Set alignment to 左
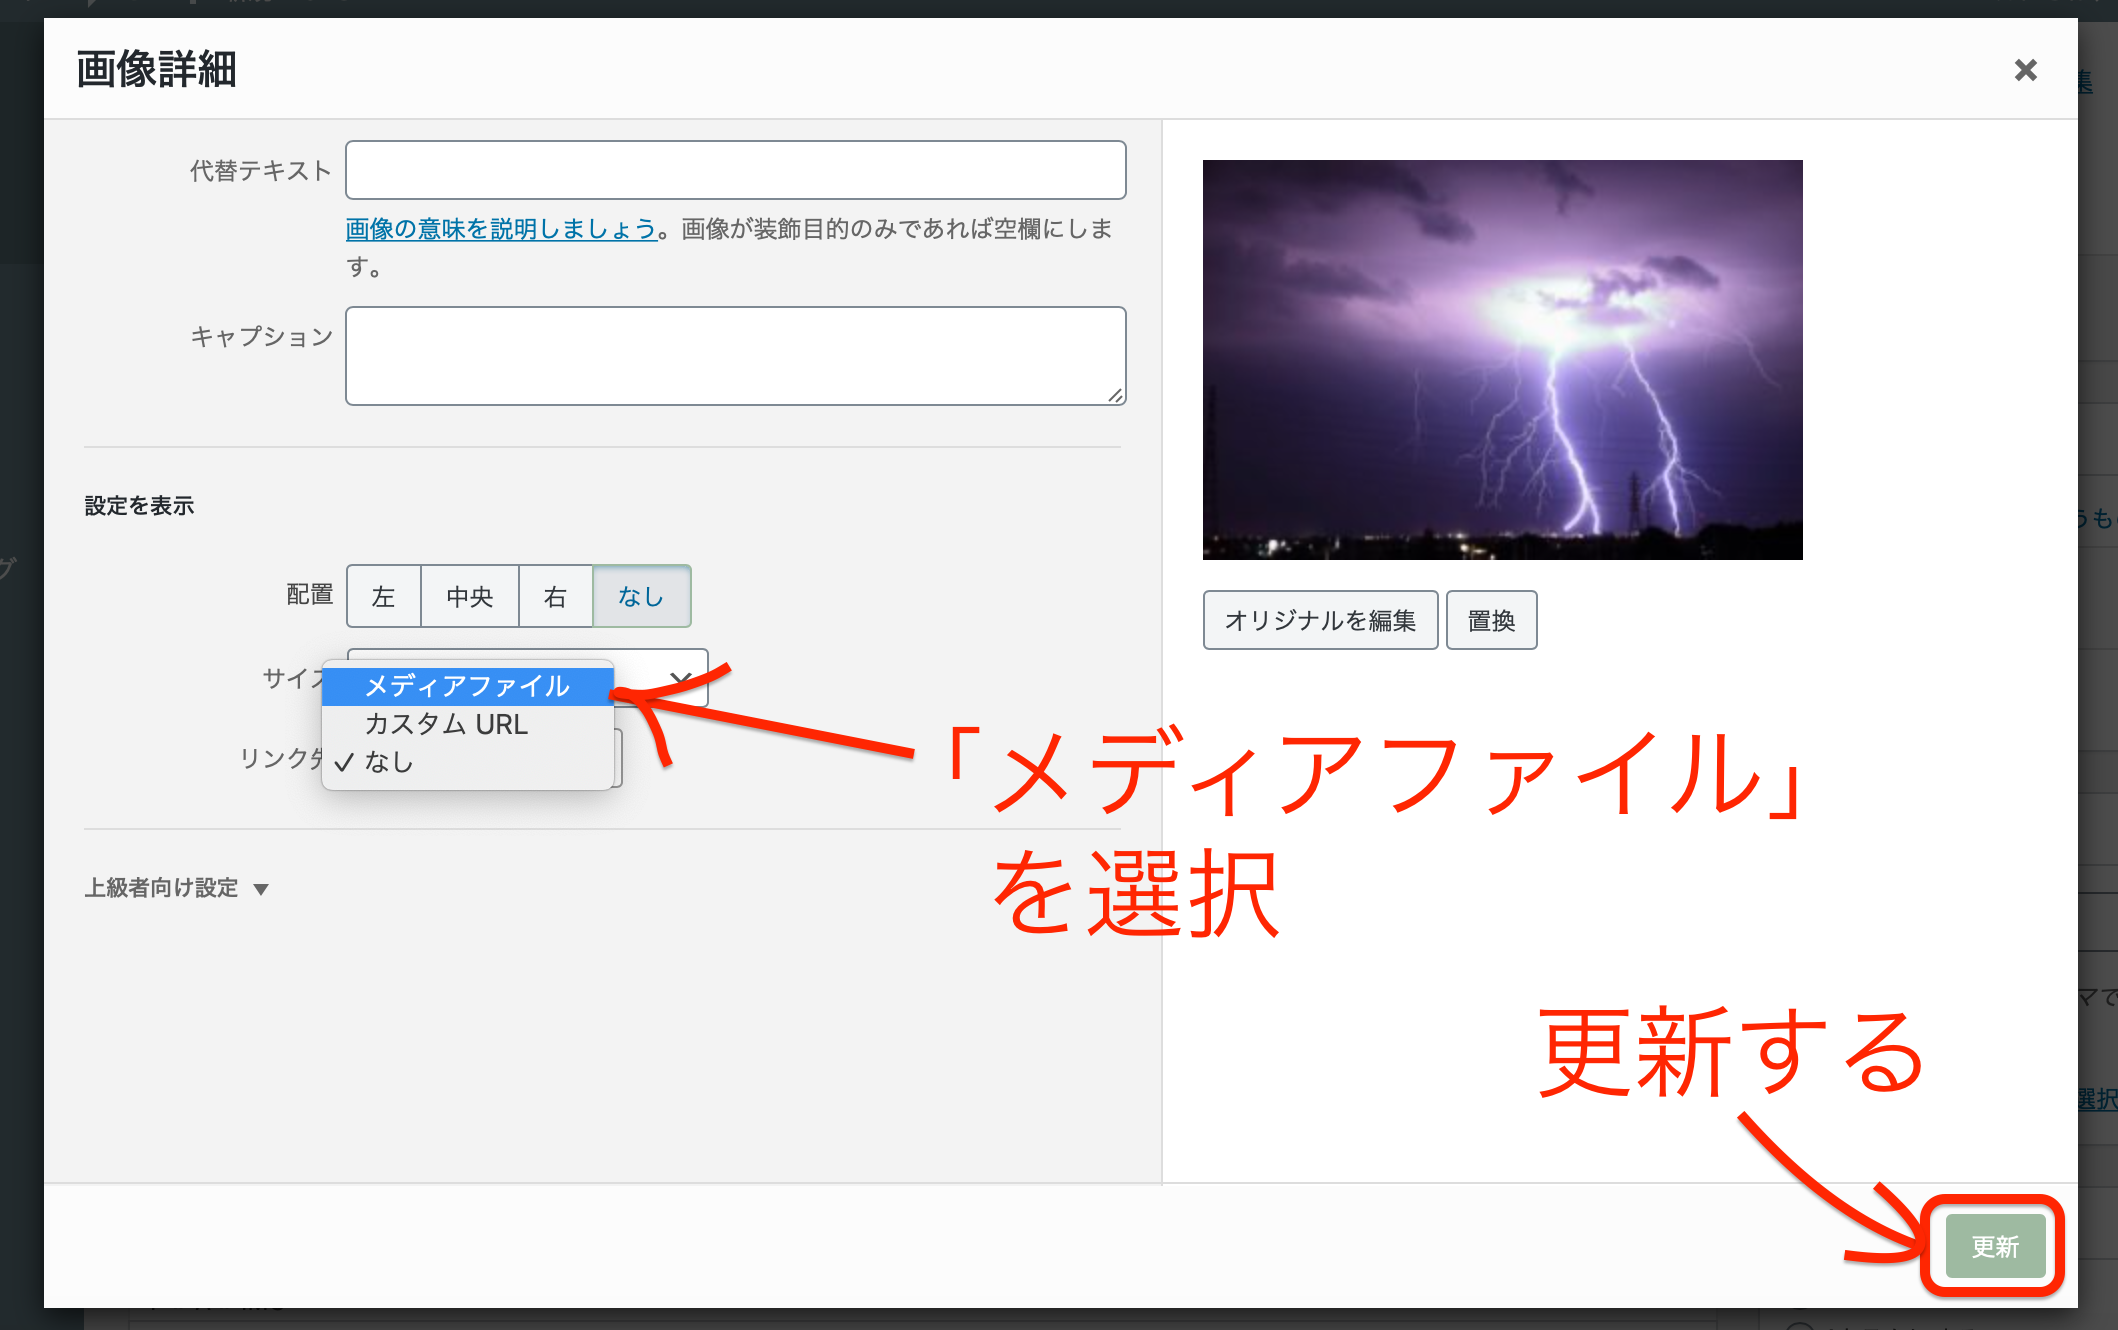Image resolution: width=2118 pixels, height=1330 pixels. pyautogui.click(x=383, y=597)
